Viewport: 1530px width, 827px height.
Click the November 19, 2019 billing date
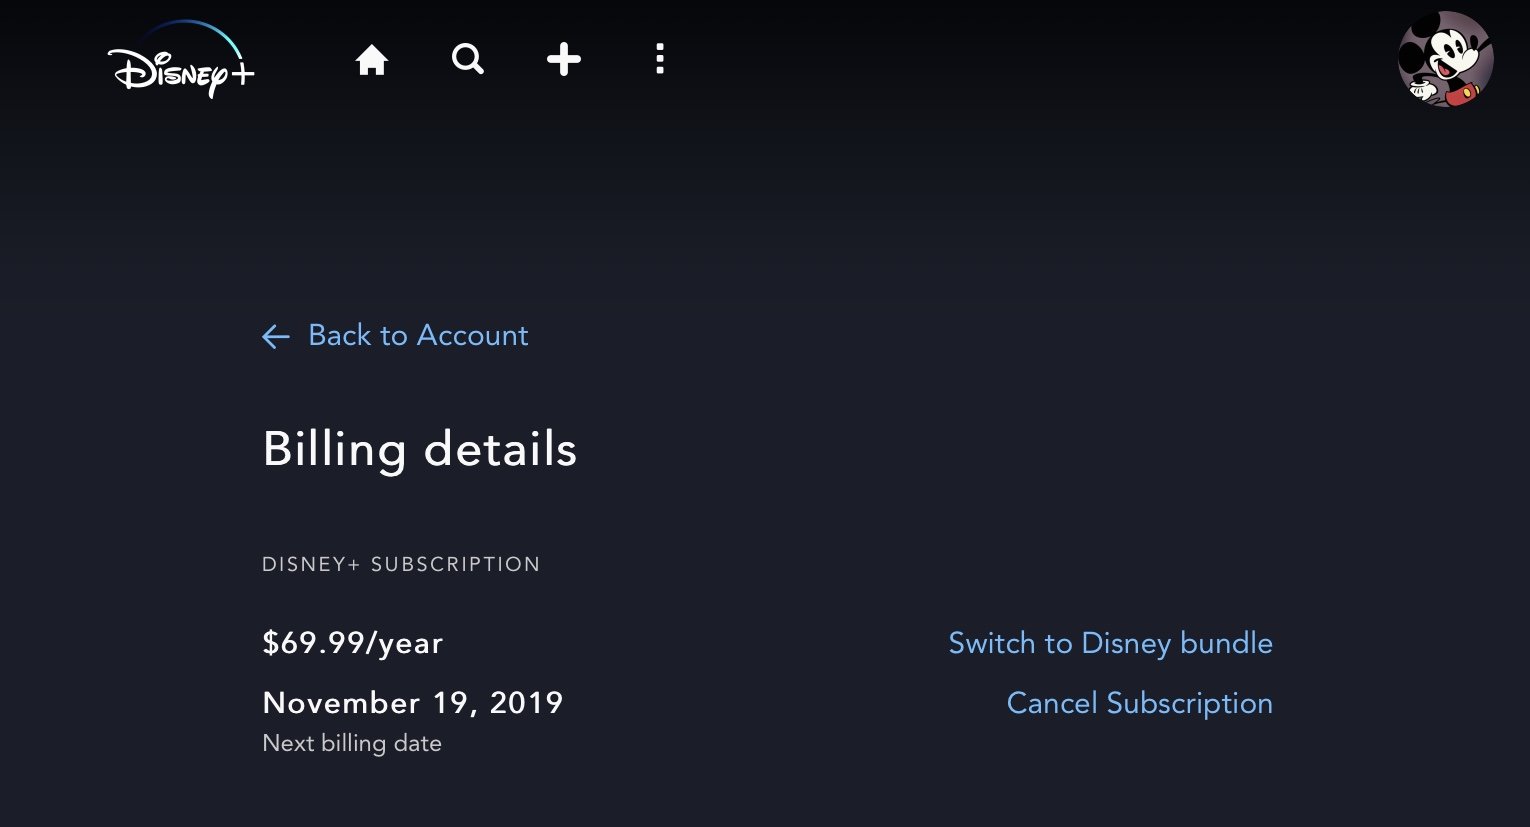412,703
